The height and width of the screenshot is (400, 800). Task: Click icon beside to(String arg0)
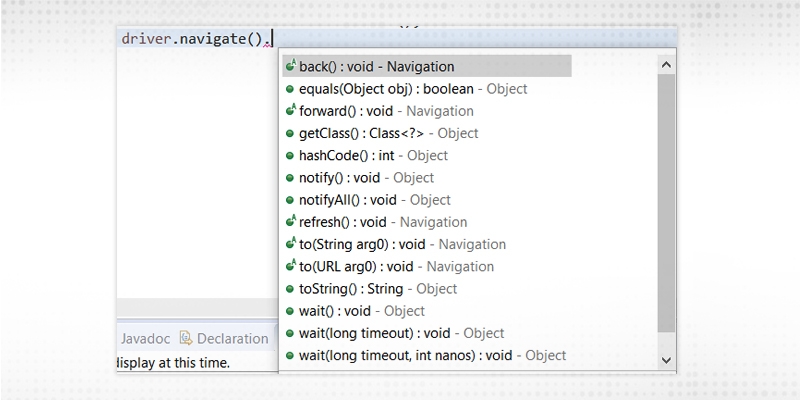tap(290, 244)
